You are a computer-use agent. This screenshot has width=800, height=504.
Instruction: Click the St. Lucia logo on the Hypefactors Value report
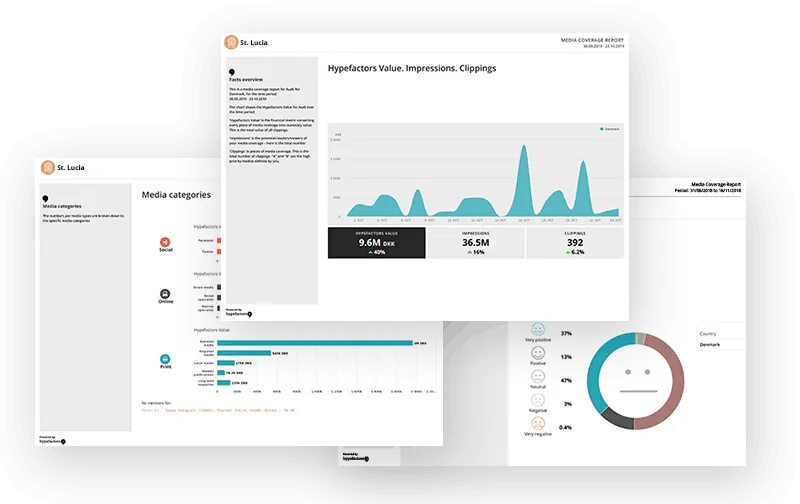[x=231, y=42]
